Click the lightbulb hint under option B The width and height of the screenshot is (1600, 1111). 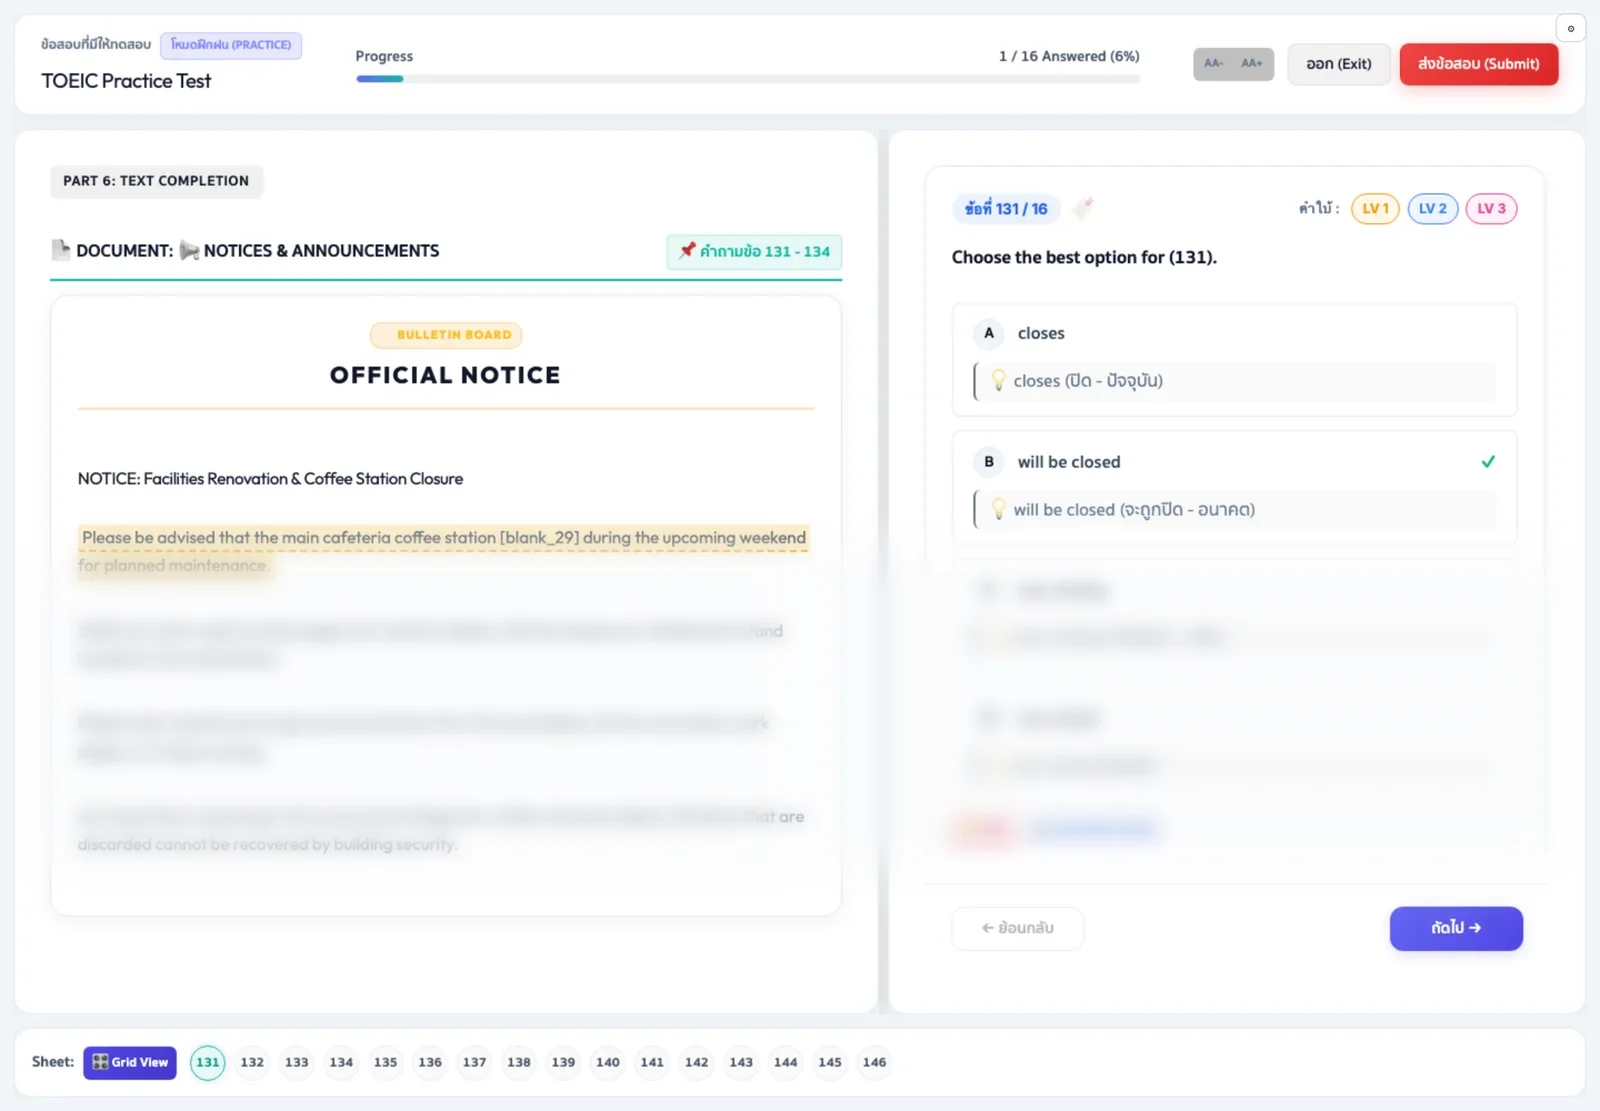click(x=998, y=510)
